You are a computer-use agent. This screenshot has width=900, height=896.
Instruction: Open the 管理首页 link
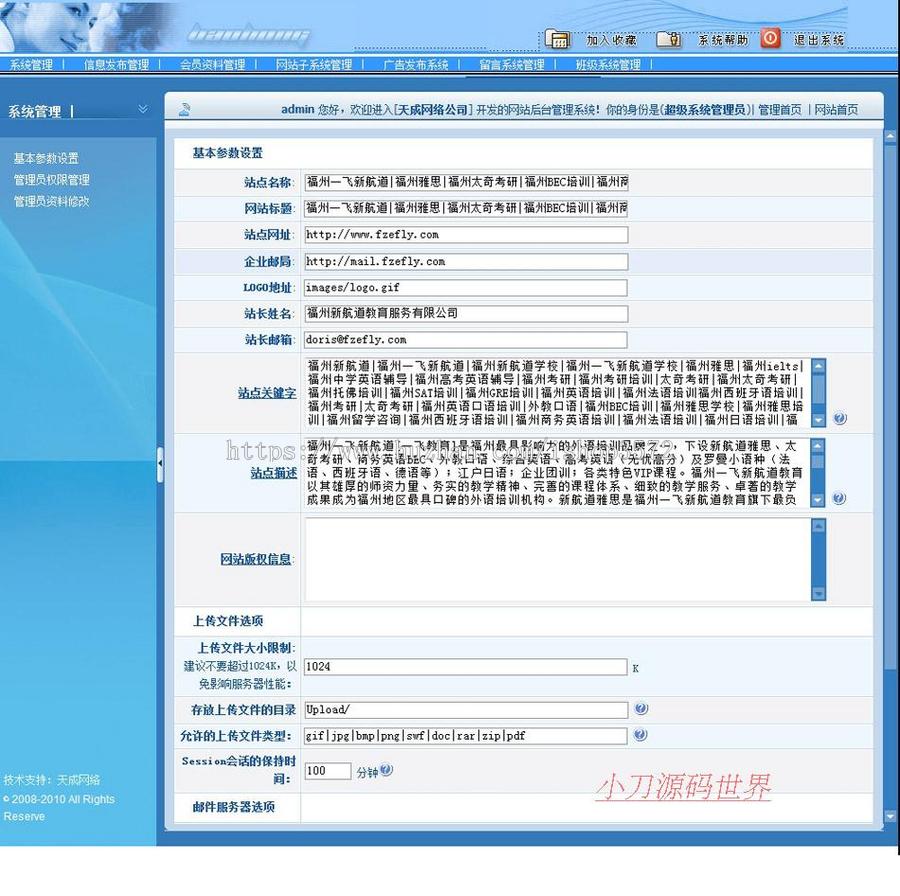tap(783, 108)
